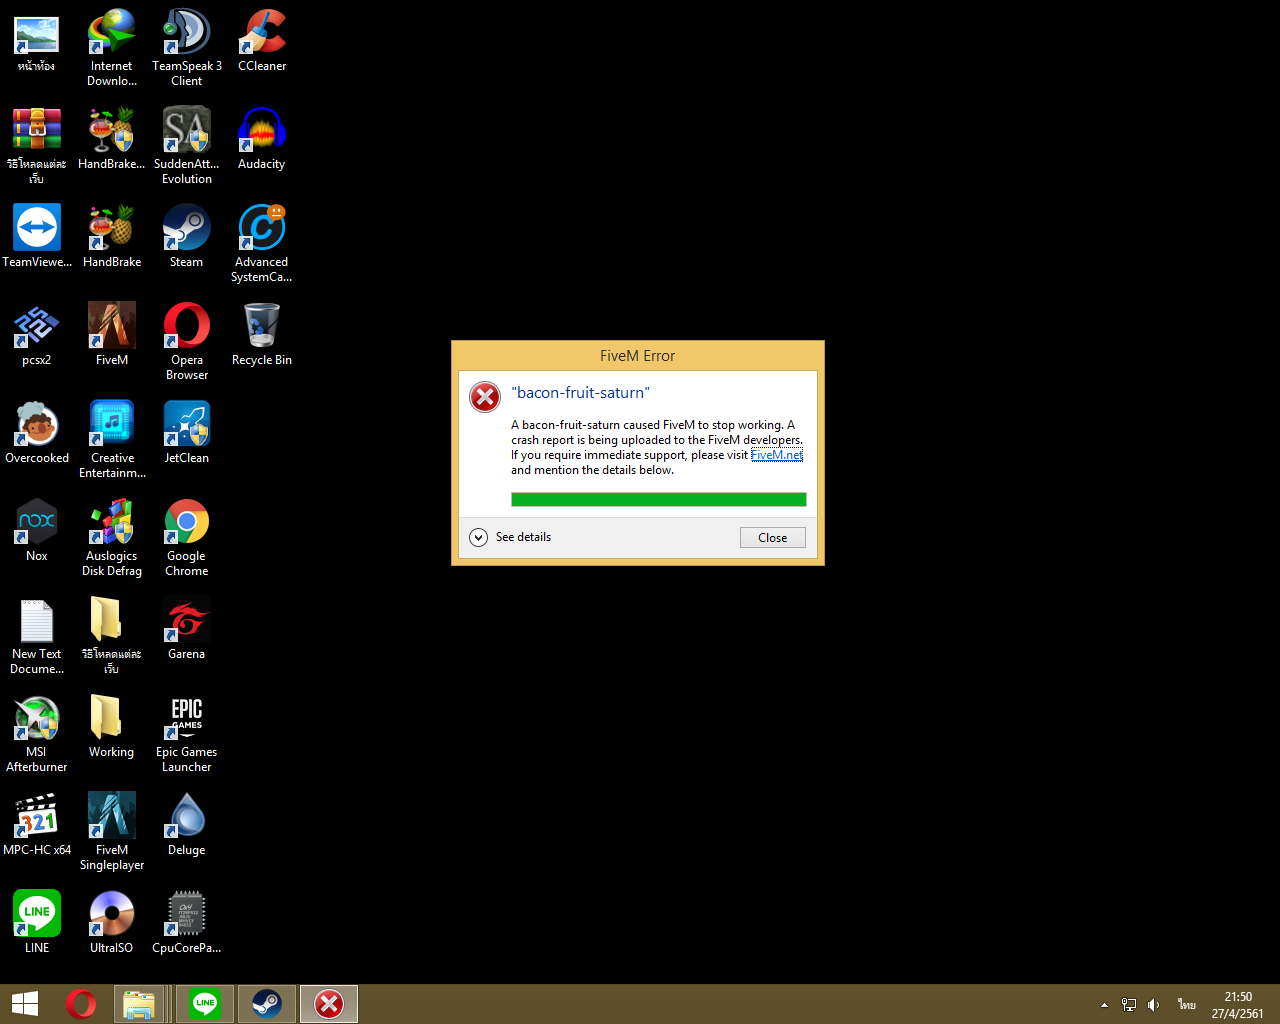Open the FiveM.net support link
Screen dimensions: 1280x1024
[x=777, y=455]
